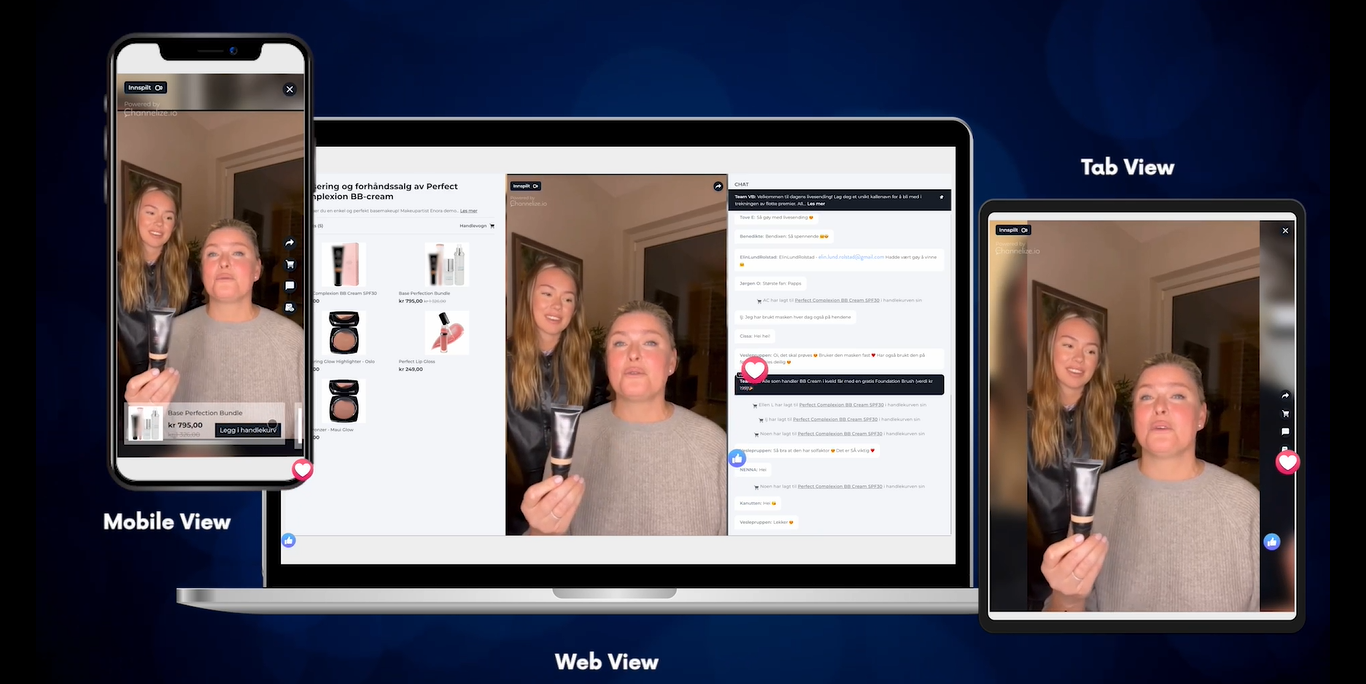Click 'Legg i handlekurv' in mobile view
The height and width of the screenshot is (684, 1366).
(x=248, y=430)
